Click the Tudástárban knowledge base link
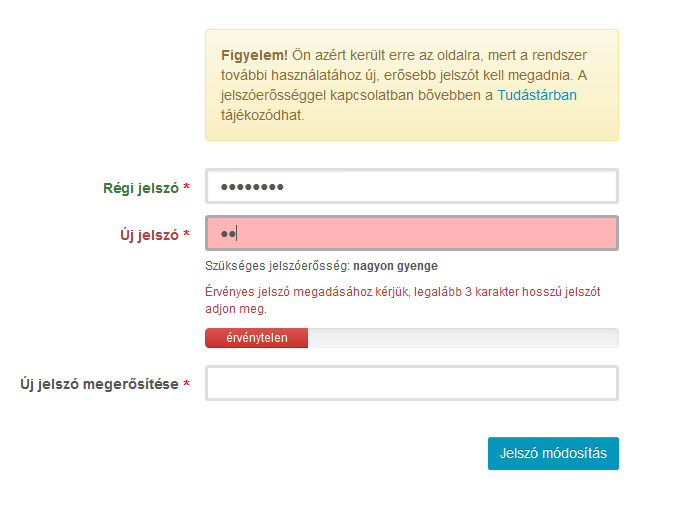The image size is (677, 526). click(x=537, y=96)
